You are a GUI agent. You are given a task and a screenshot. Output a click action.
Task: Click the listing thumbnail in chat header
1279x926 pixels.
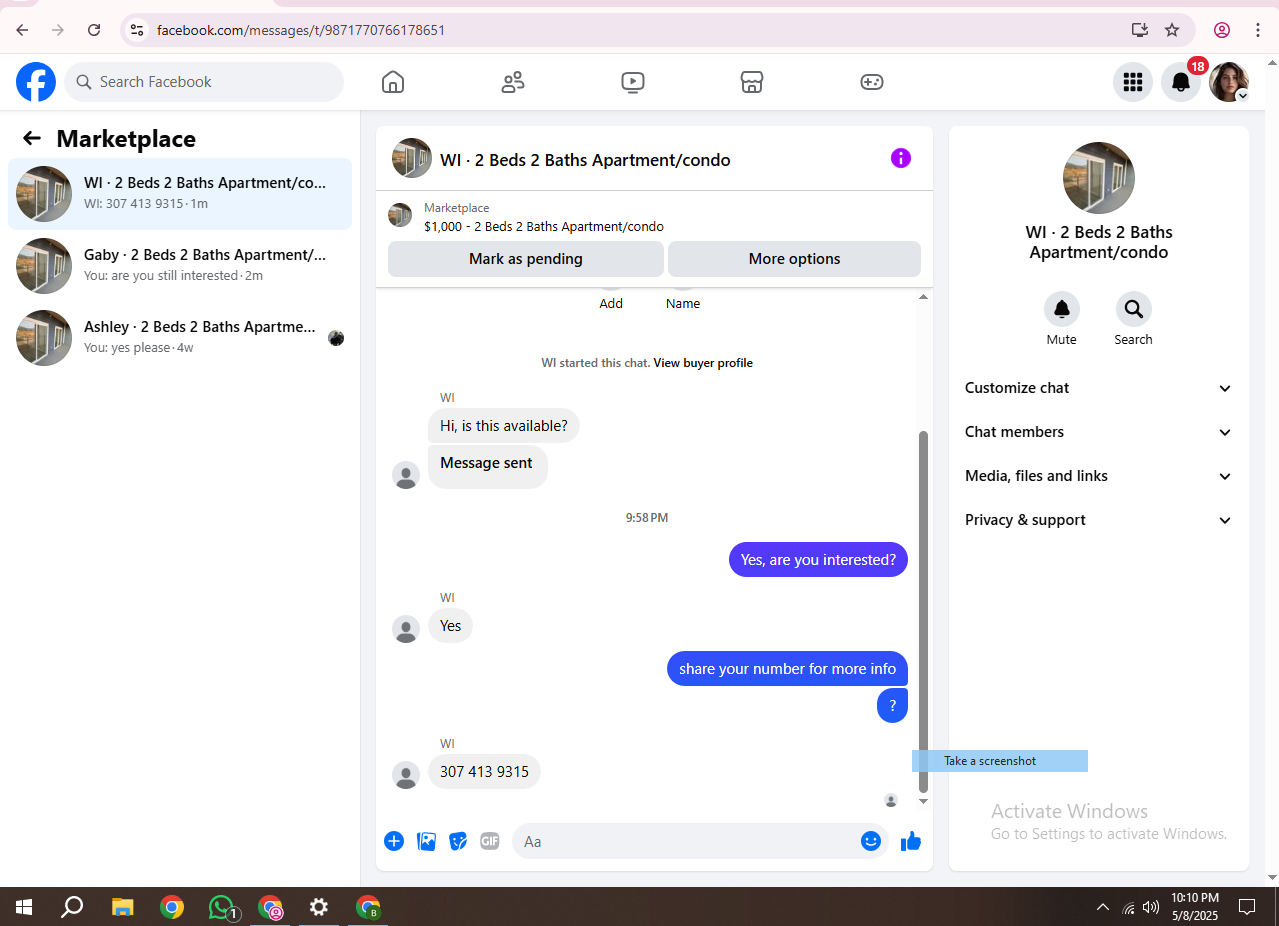click(412, 158)
